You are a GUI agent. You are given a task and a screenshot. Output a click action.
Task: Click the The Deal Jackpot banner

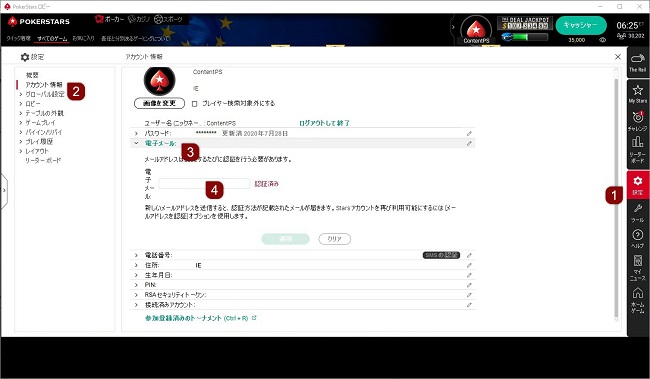[x=525, y=23]
